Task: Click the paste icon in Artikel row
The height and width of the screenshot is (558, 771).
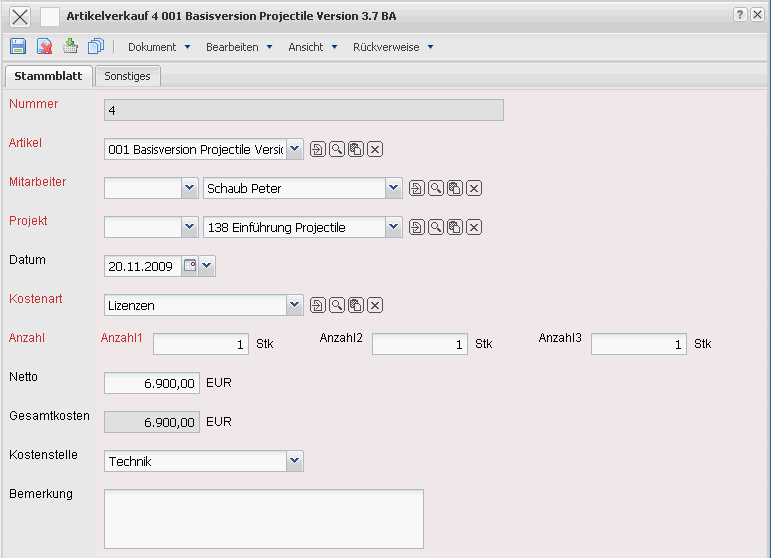Action: (x=356, y=149)
